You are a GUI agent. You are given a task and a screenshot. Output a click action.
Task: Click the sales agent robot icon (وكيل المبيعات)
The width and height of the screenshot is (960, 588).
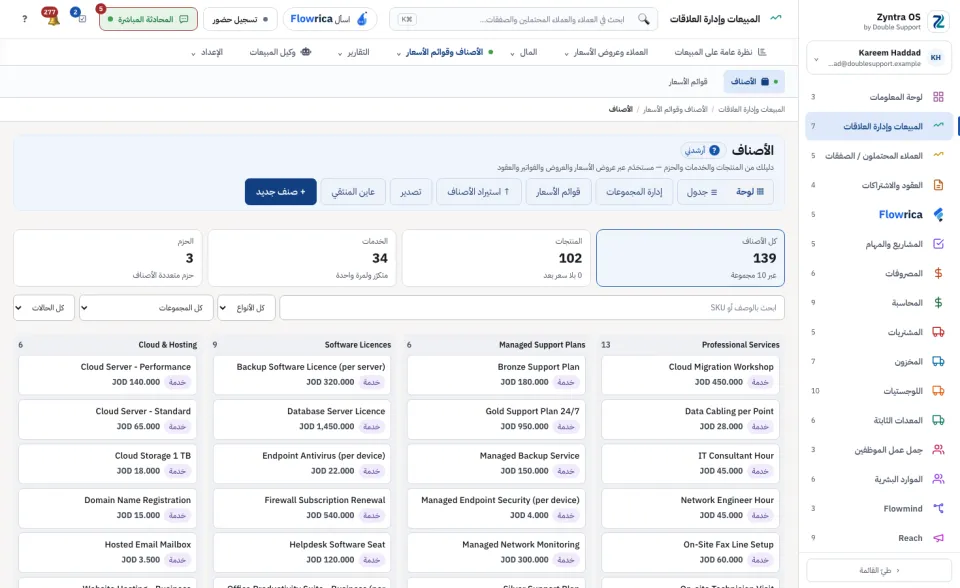point(306,52)
